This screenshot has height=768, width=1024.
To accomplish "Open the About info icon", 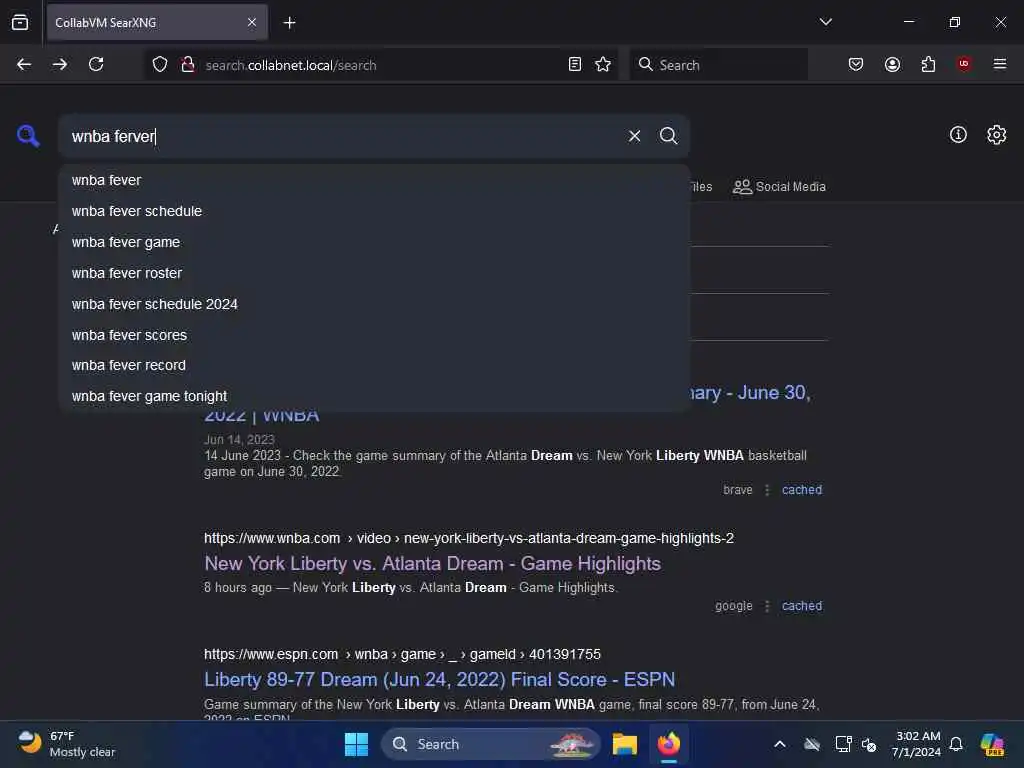I will pos(958,135).
